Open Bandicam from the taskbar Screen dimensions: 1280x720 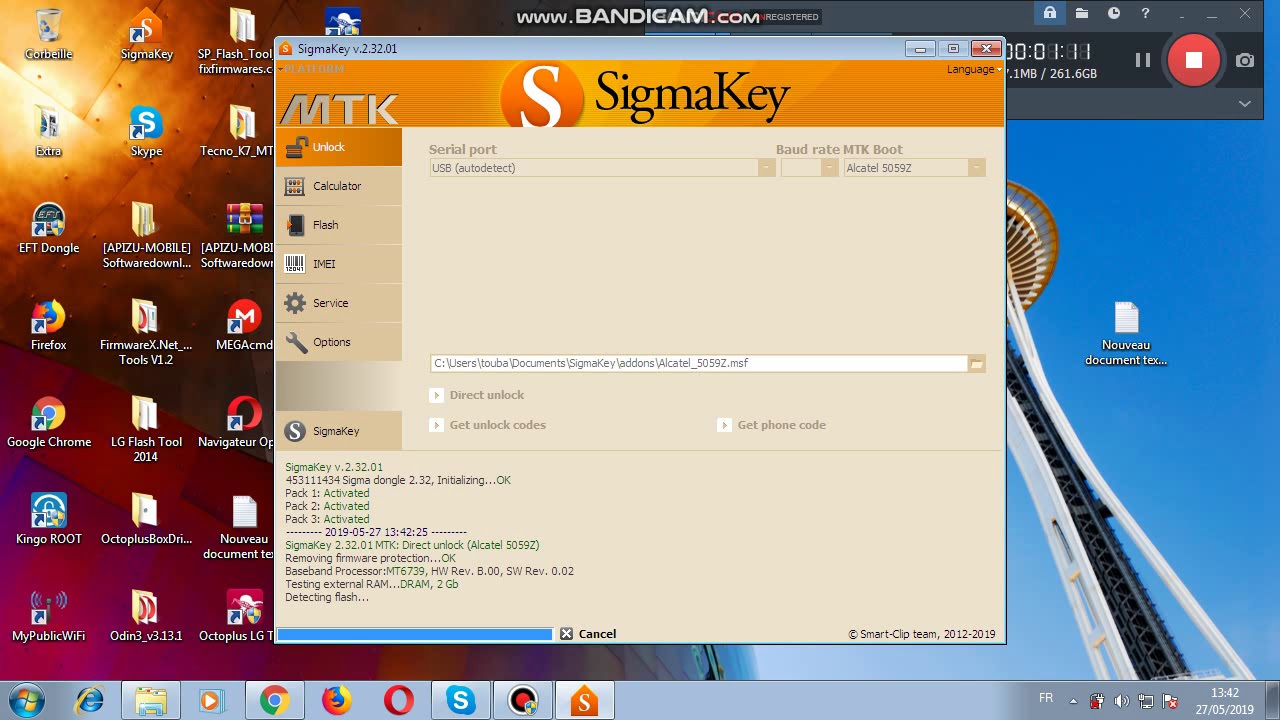click(523, 701)
